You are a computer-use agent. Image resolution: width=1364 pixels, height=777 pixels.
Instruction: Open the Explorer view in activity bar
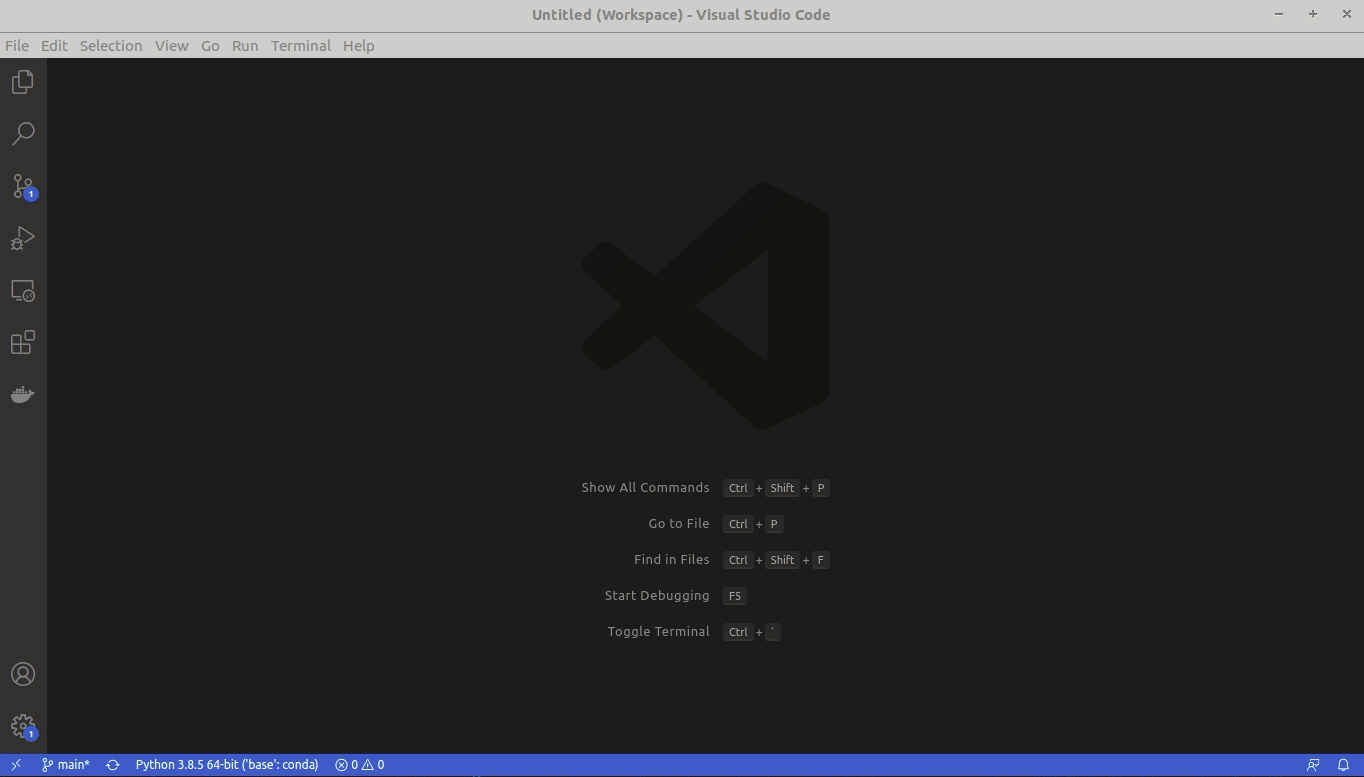pos(23,82)
